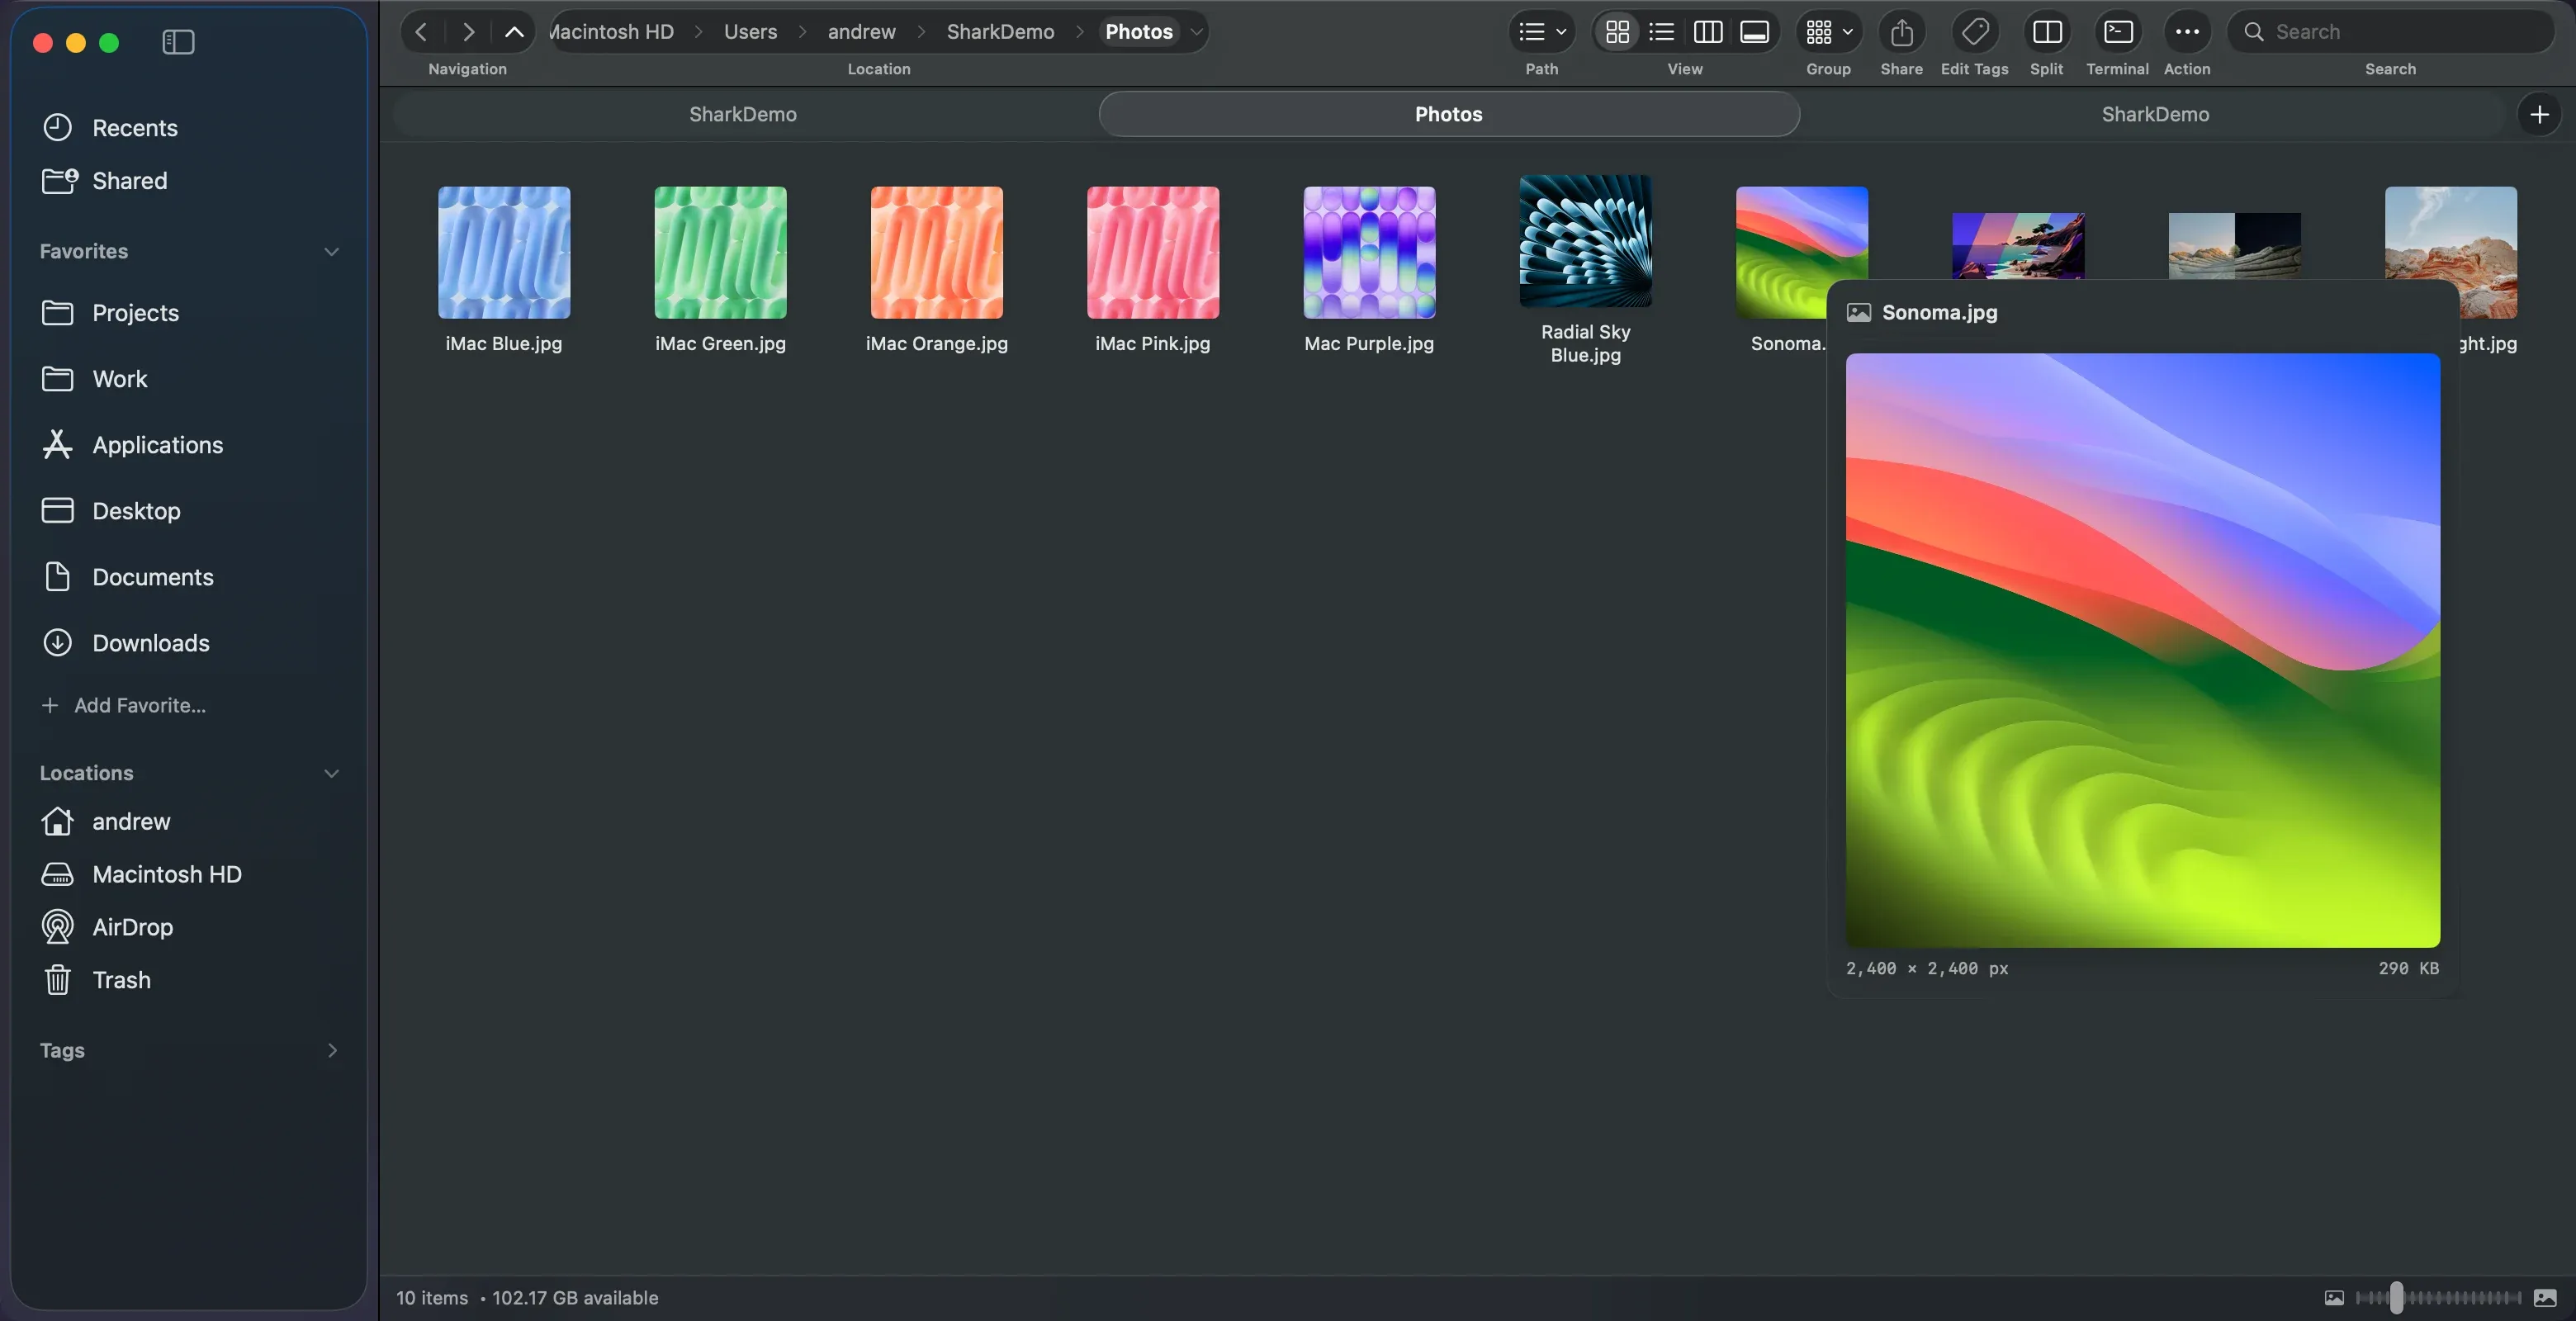The width and height of the screenshot is (2576, 1321).
Task: Focus the Search field
Action: point(2391,32)
